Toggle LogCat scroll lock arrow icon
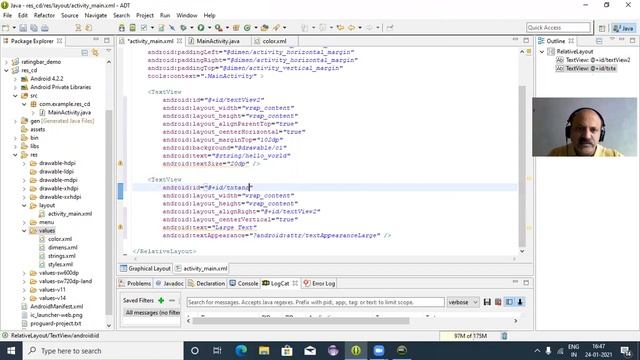 pos(520,302)
